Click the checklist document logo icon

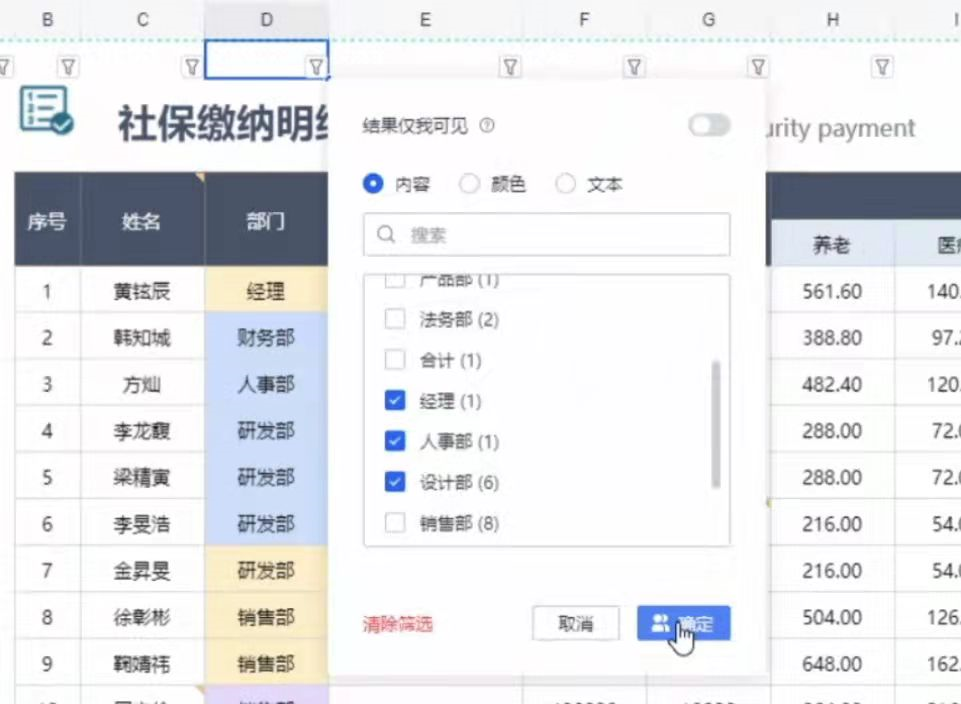[46, 110]
